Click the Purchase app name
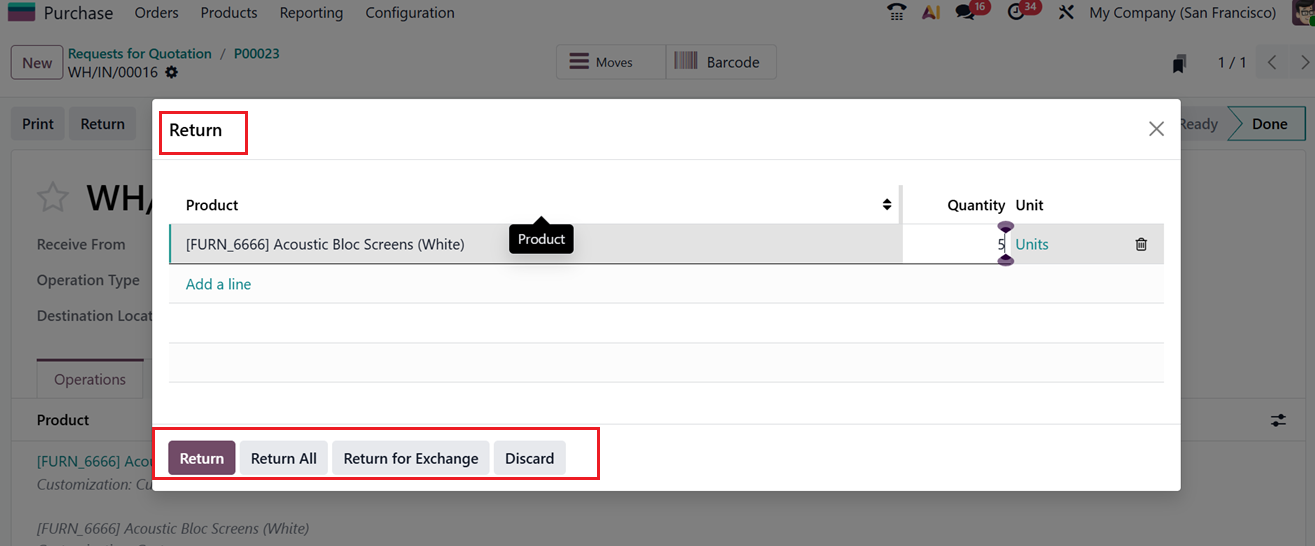 point(78,13)
